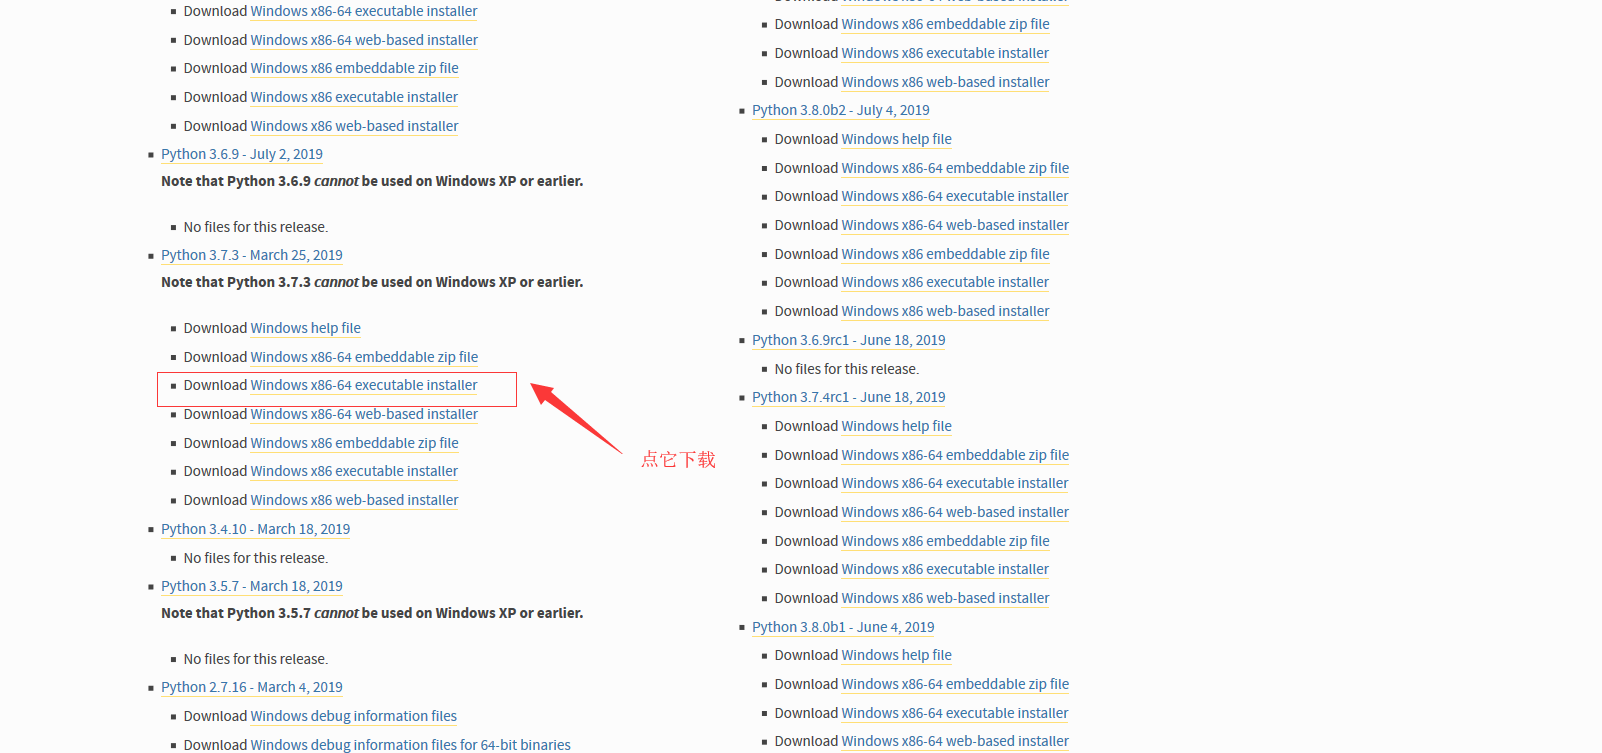
Task: Get Python 3.8.0b2 Windows x86 embeddable zip file
Action: pos(945,254)
